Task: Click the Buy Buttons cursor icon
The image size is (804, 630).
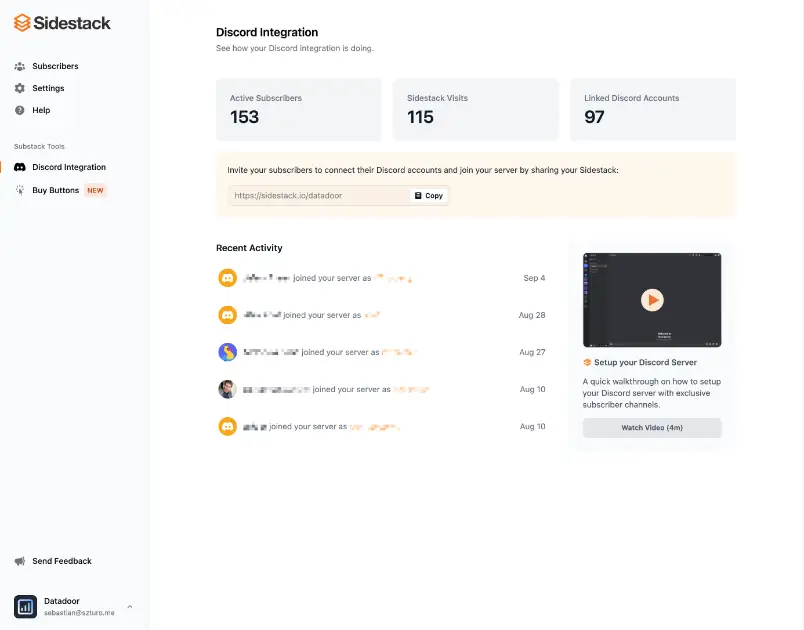Action: pyautogui.click(x=20, y=190)
